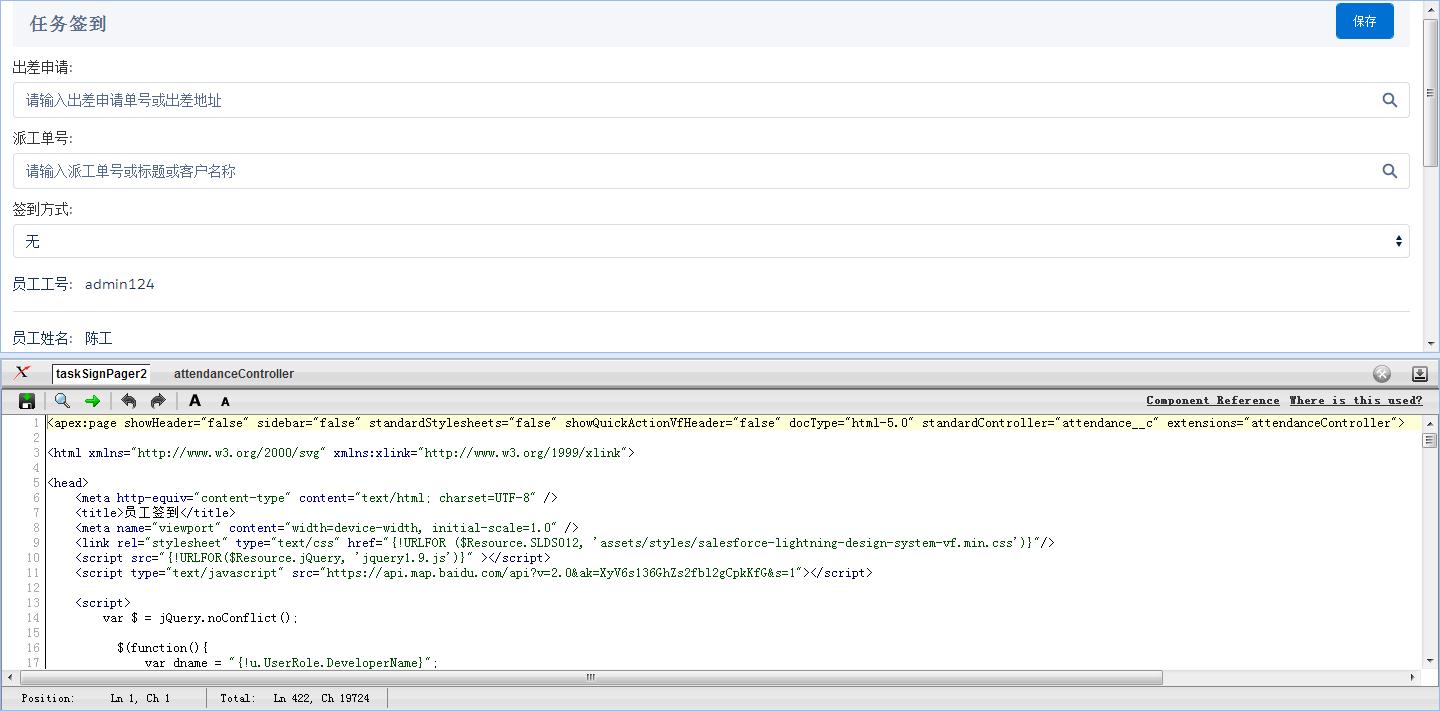Open search with the magnifier toolbar icon
The image size is (1440, 711).
tap(62, 401)
